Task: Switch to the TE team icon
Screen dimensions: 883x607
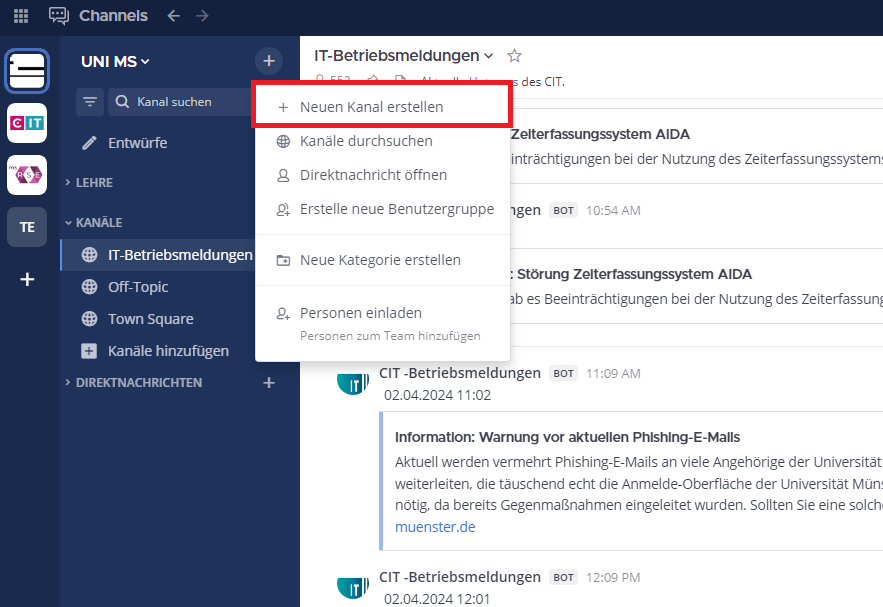Action: pyautogui.click(x=27, y=227)
